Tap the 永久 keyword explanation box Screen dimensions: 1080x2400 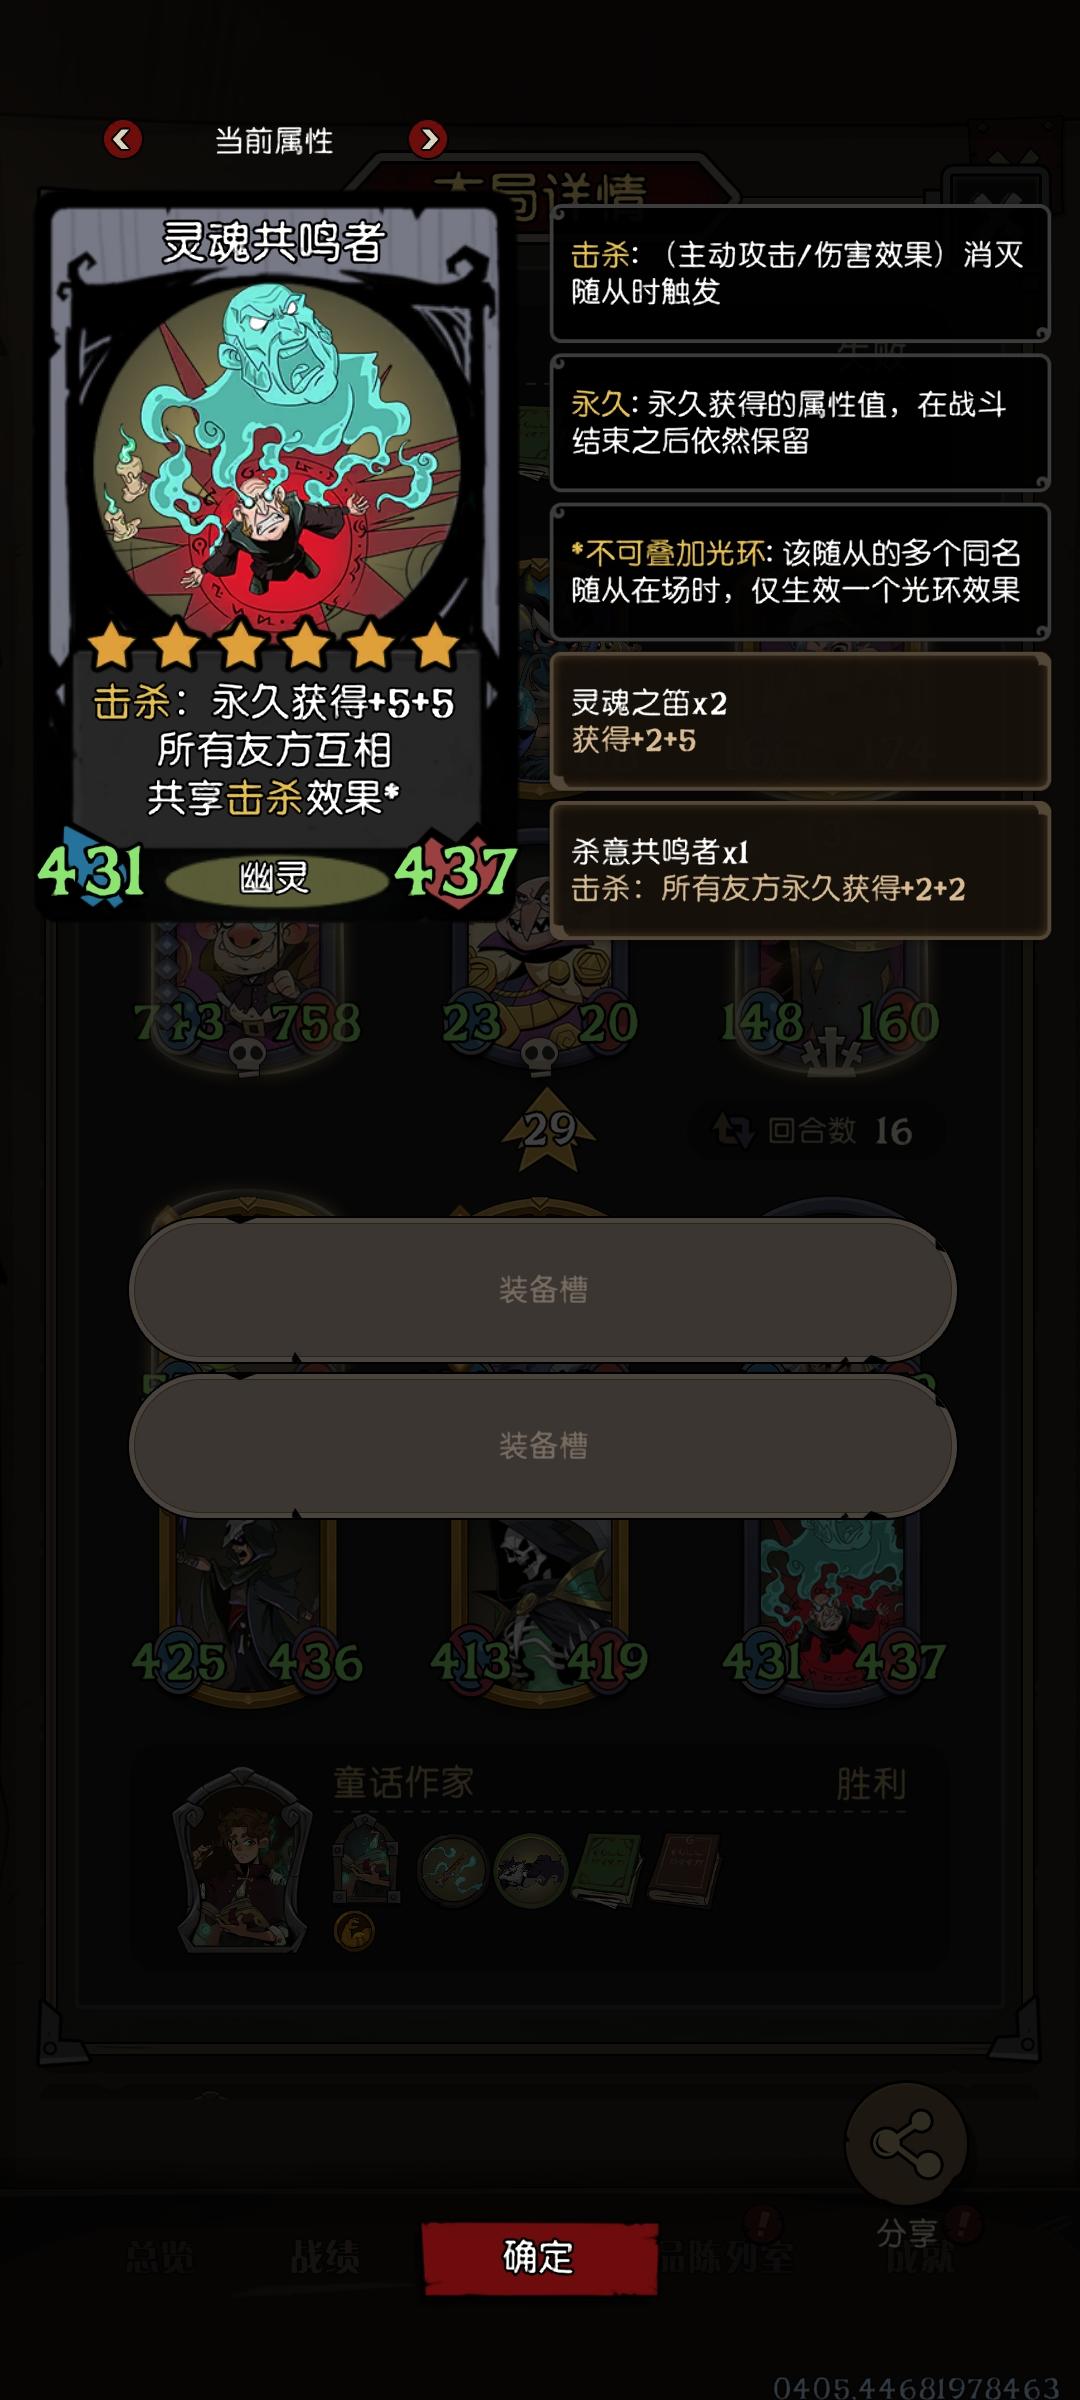[x=800, y=422]
